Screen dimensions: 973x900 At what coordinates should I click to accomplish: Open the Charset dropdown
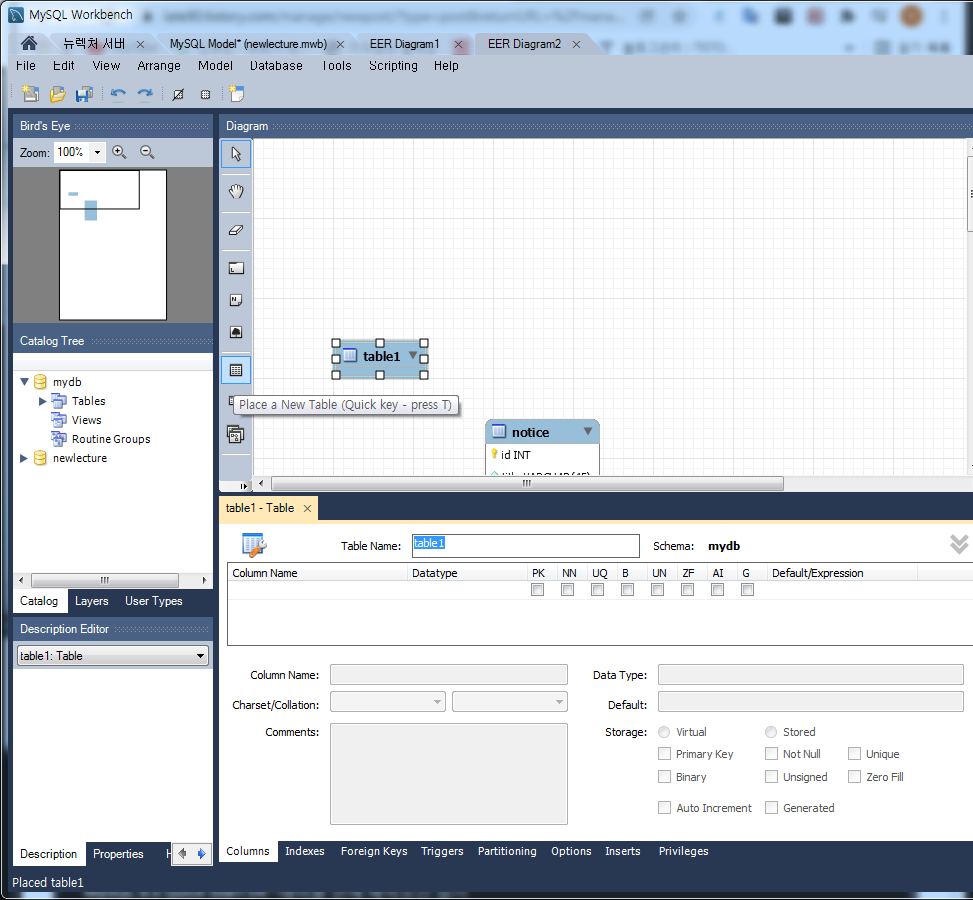pos(388,701)
